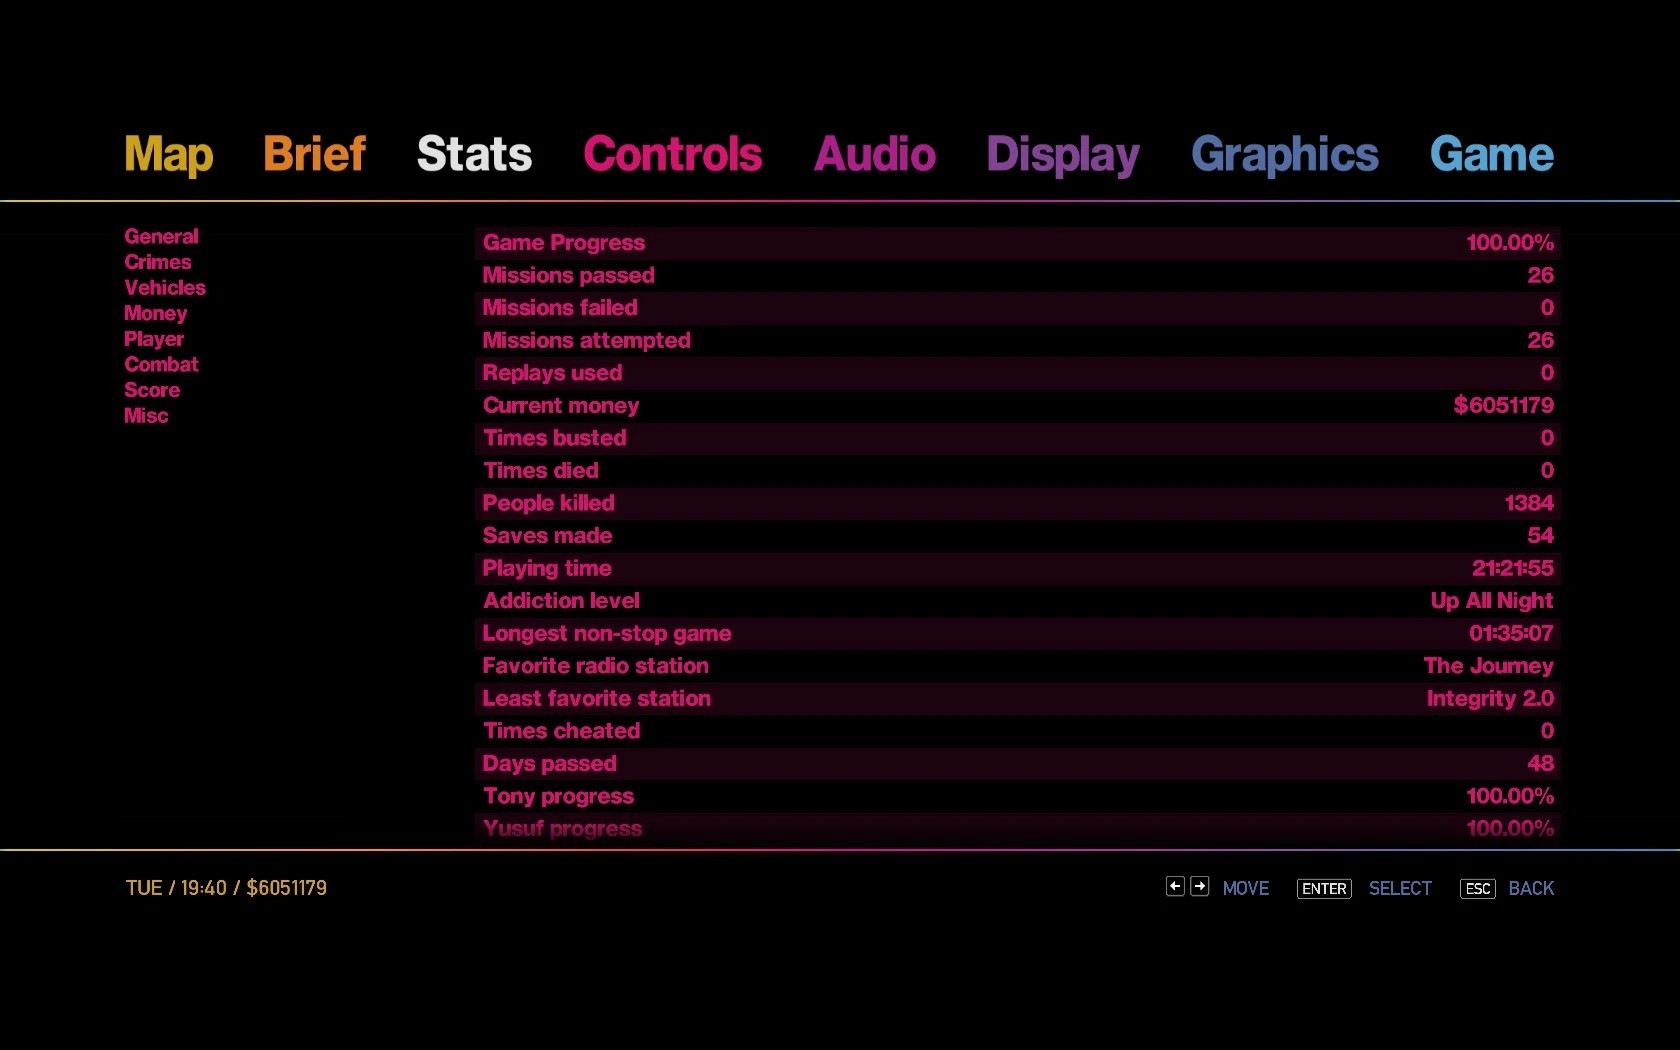The image size is (1680, 1050).
Task: Open the Combat stats category
Action: [x=161, y=364]
